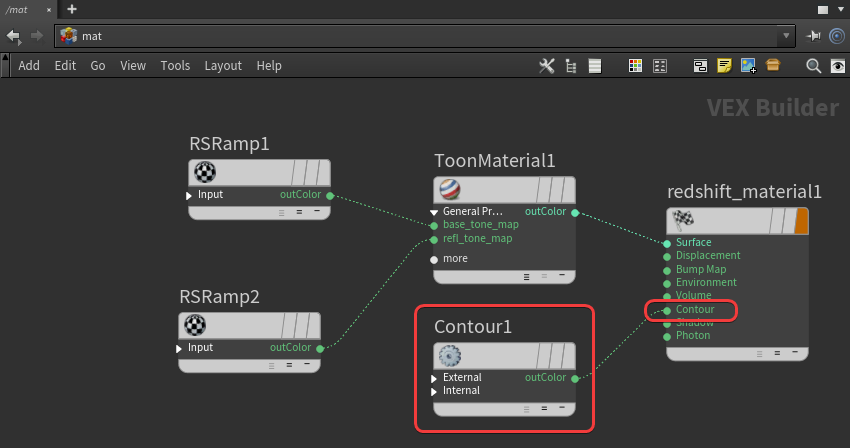Viewport: 850px width, 448px height.
Task: Open the Help menu
Action: point(269,66)
